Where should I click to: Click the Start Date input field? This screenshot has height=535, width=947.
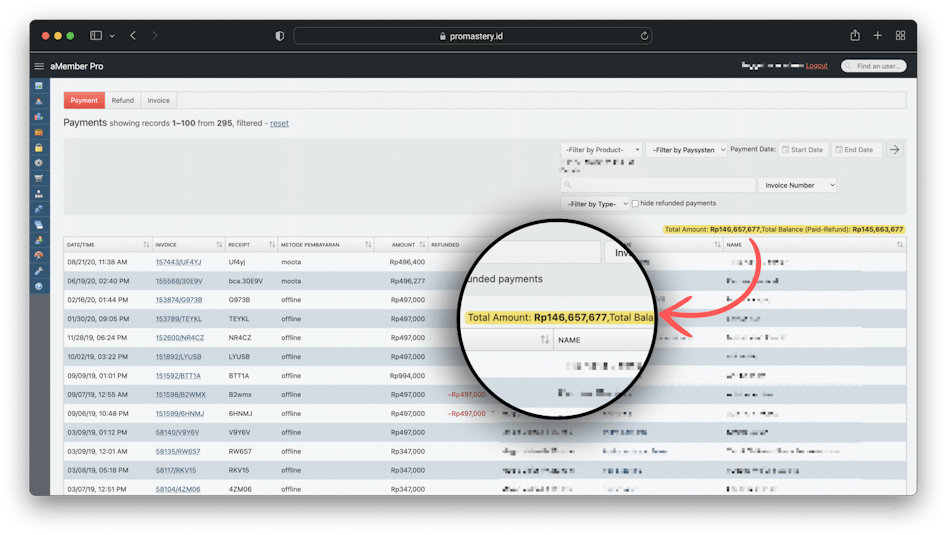tap(803, 150)
